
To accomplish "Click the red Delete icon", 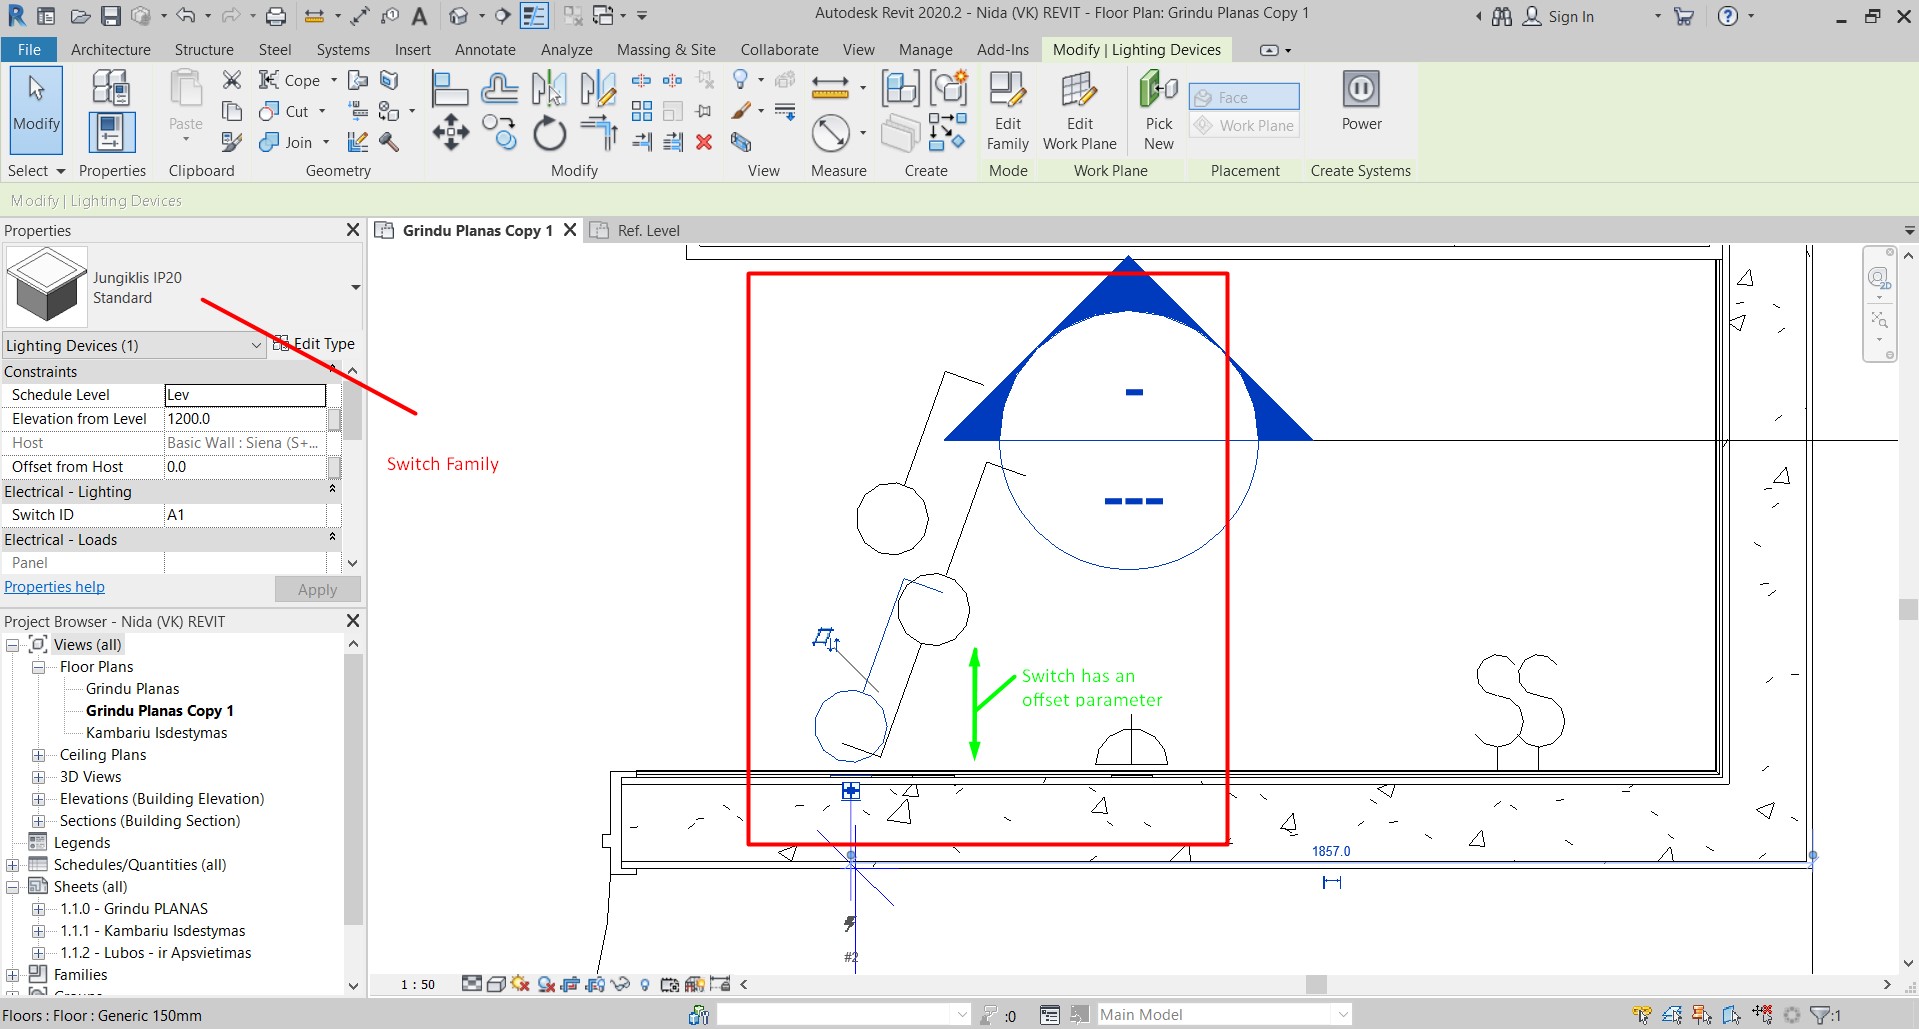I will (x=703, y=143).
